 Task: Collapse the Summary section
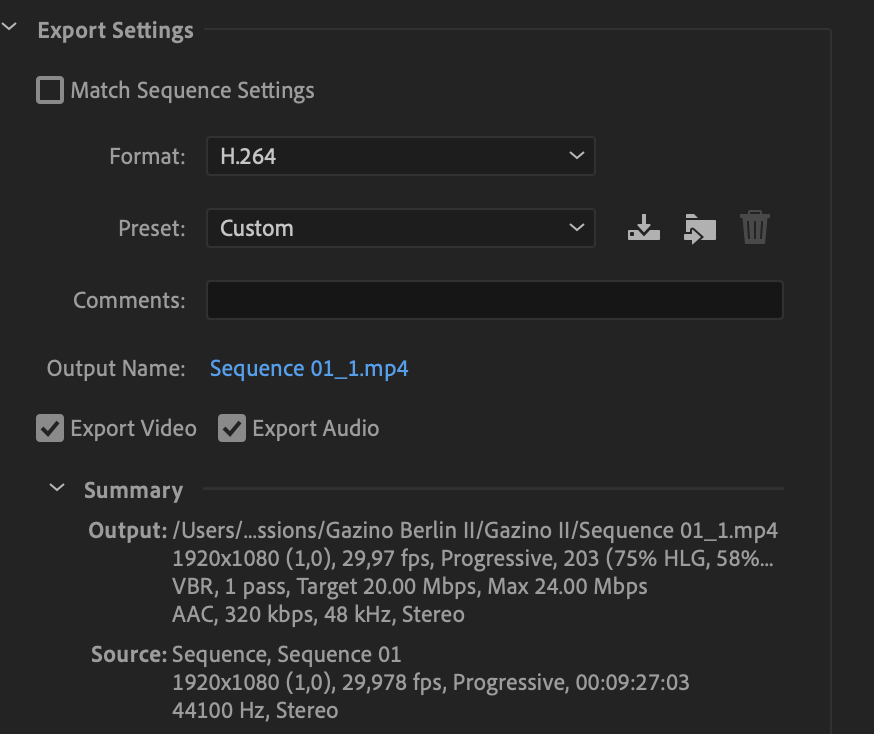tap(57, 489)
